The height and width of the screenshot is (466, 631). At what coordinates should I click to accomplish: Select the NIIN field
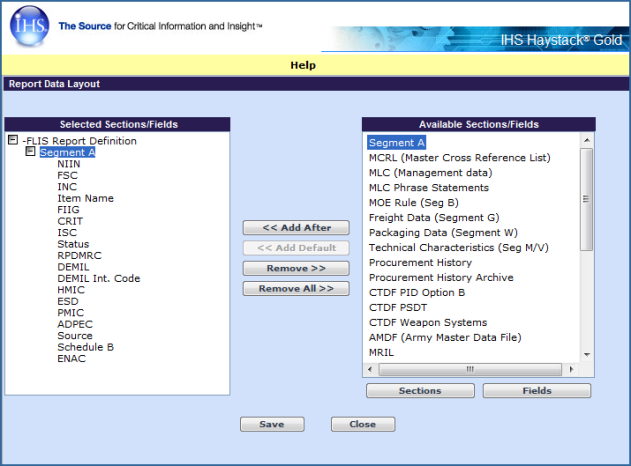69,164
